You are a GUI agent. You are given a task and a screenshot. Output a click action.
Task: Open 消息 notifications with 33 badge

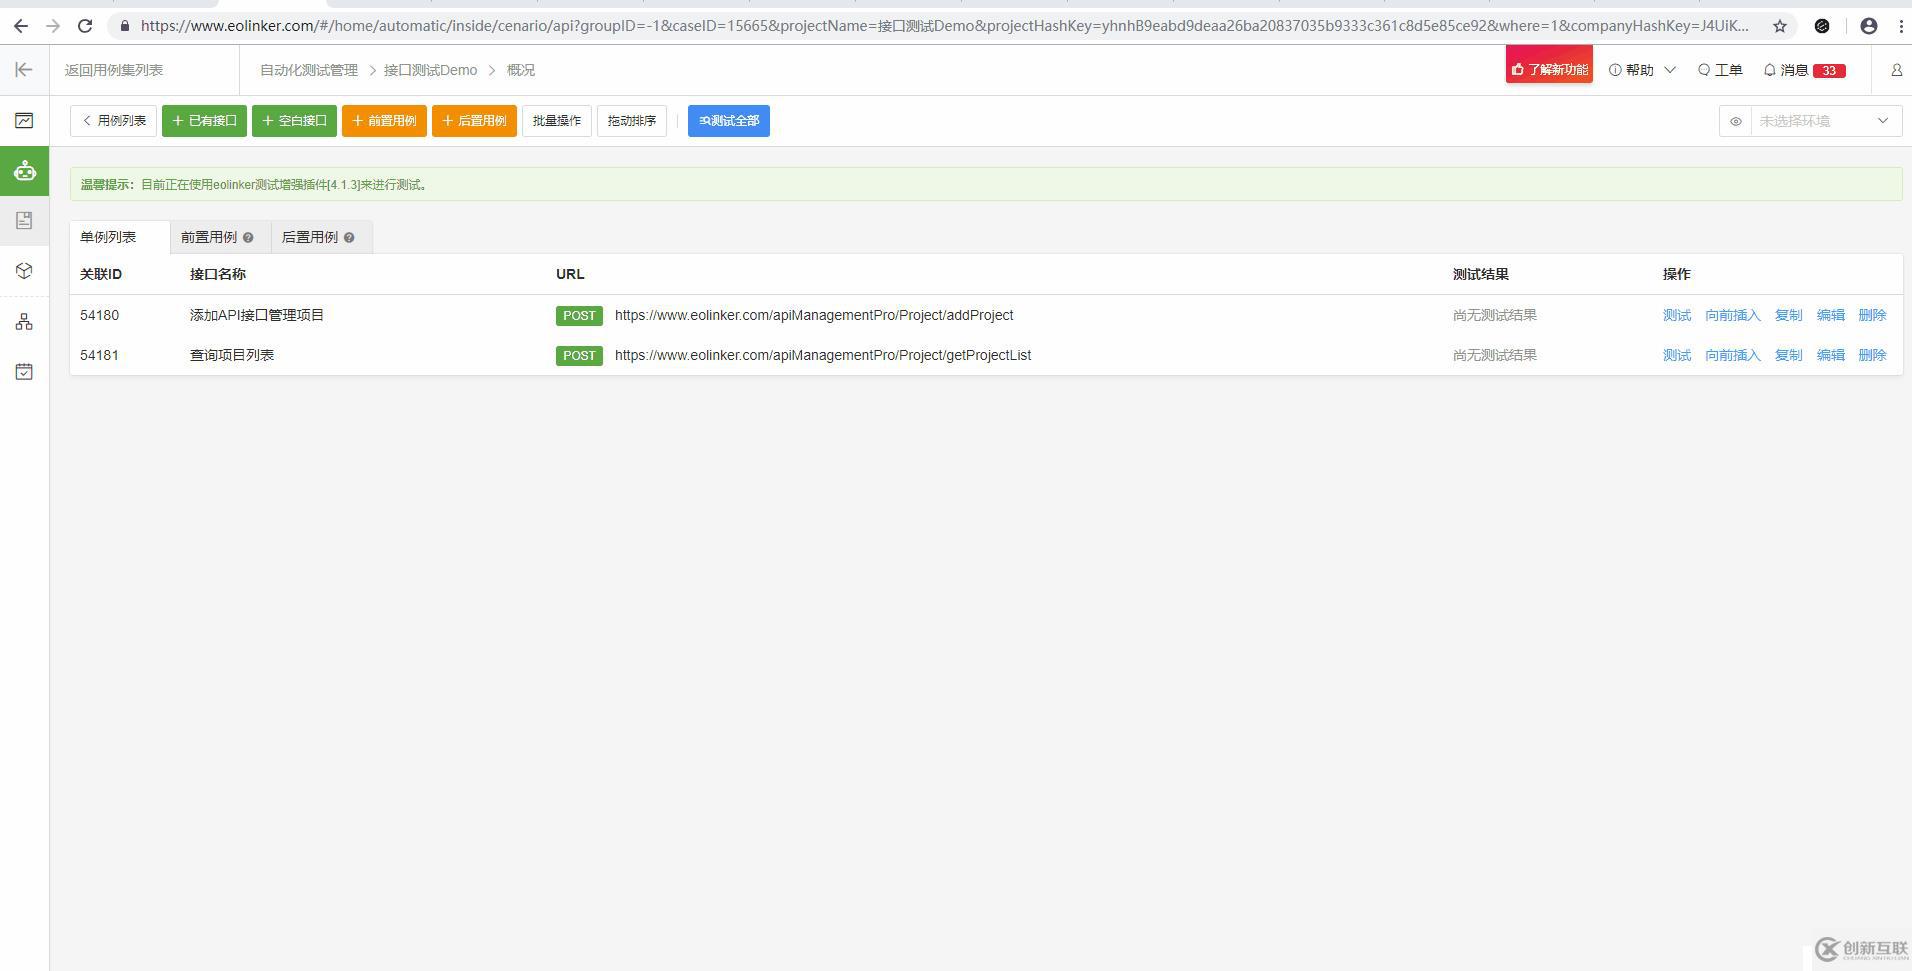(1804, 70)
